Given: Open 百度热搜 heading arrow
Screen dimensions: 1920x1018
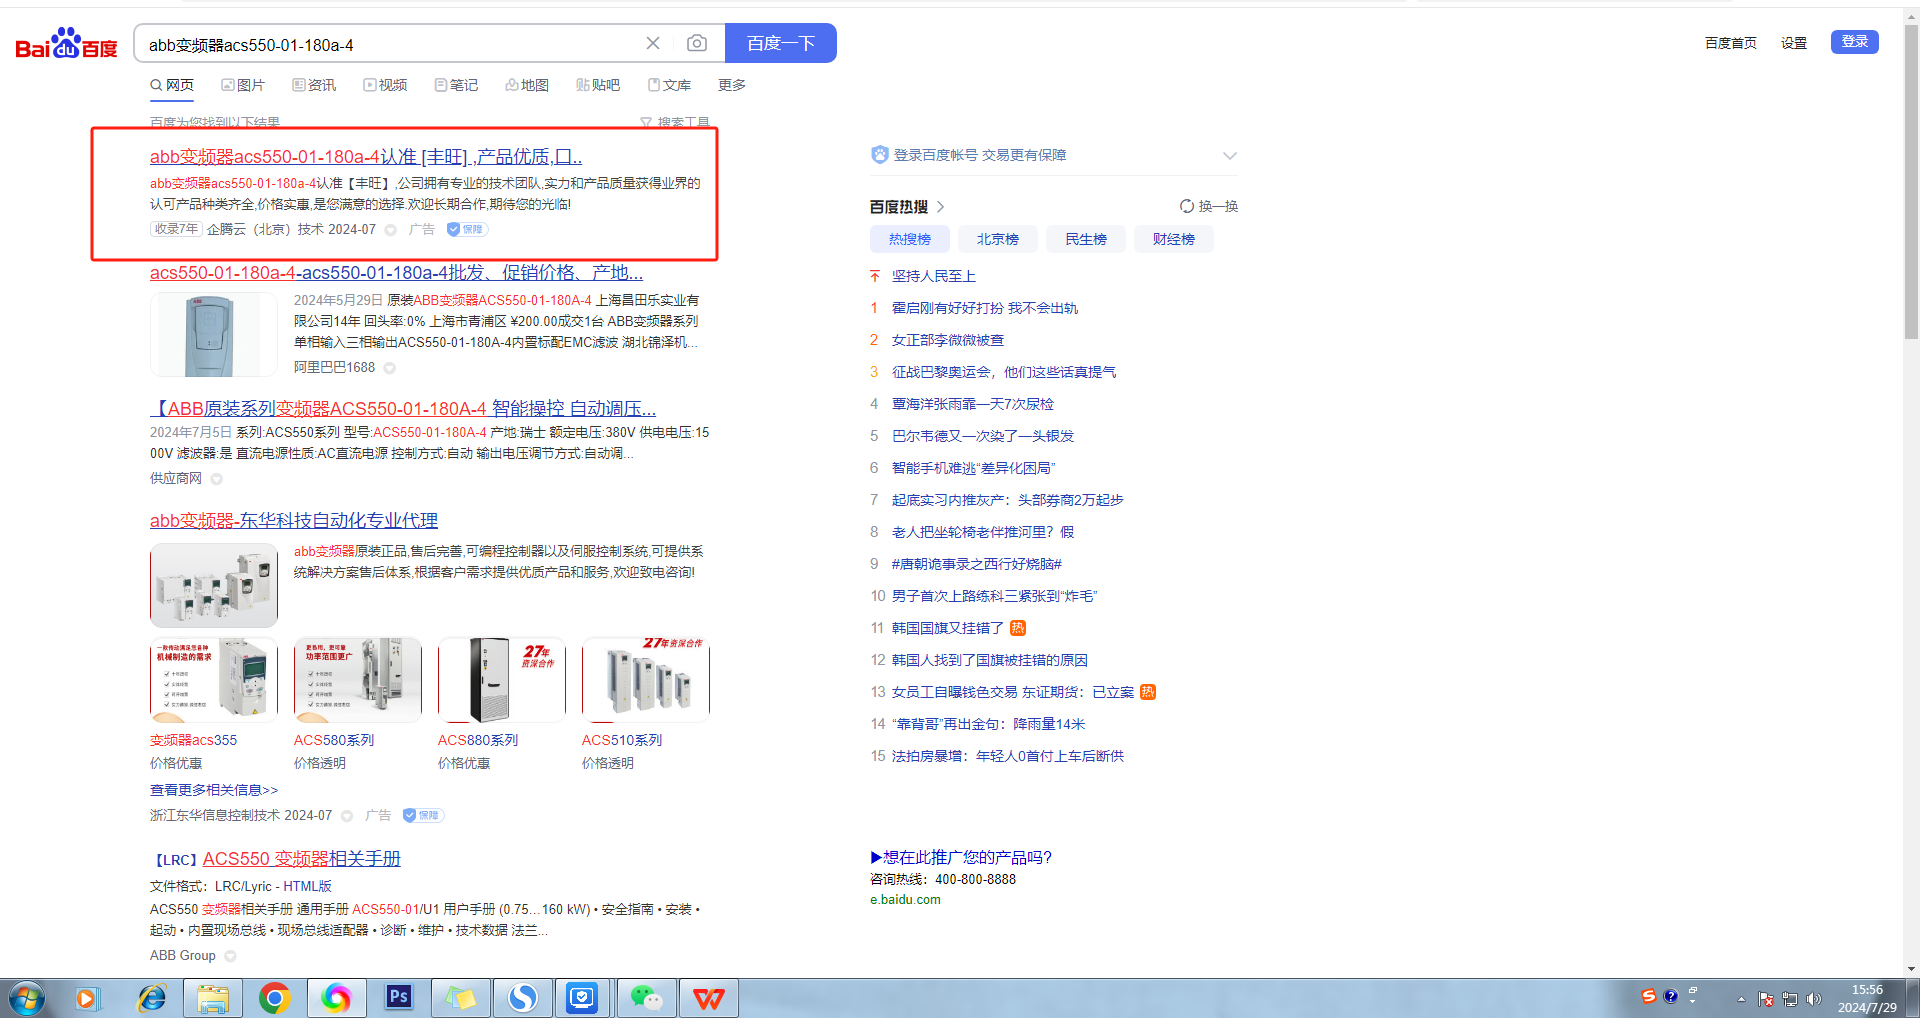Looking at the screenshot, I should point(941,207).
